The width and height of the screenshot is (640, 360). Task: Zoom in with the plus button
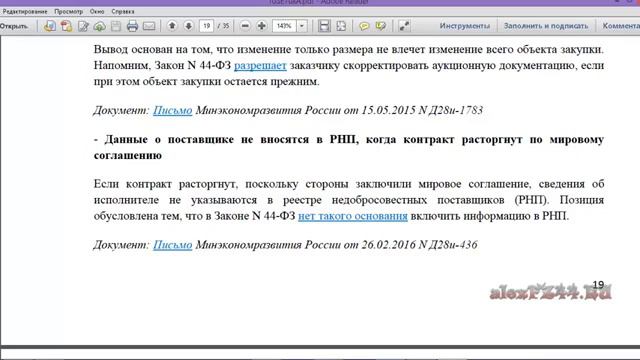coord(261,26)
